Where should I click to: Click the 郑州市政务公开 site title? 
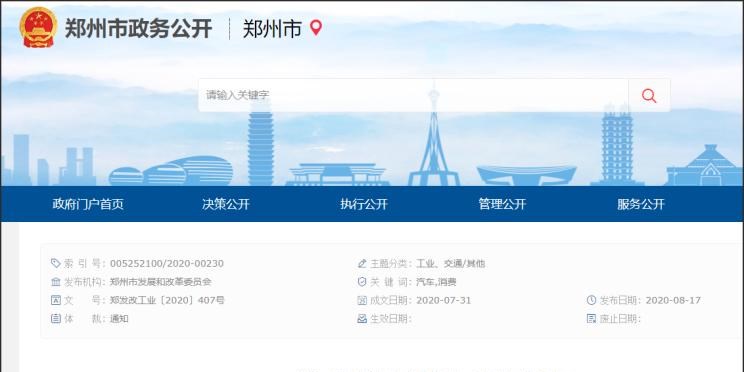[x=139, y=28]
